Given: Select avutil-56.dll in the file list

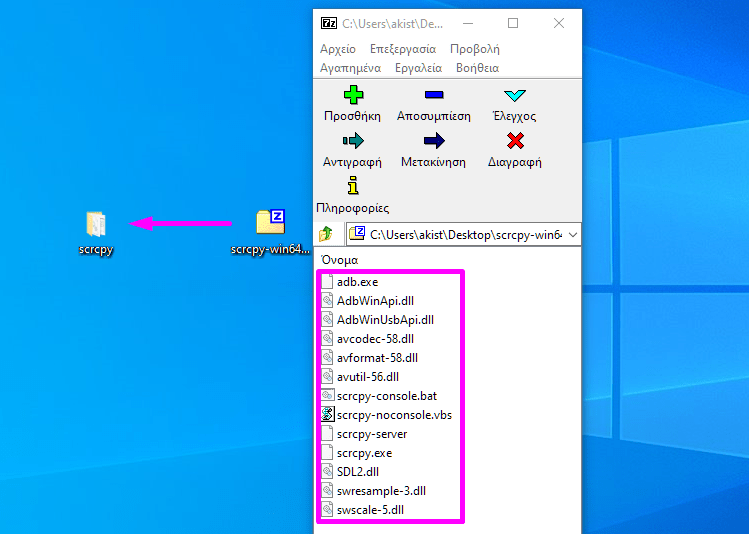Looking at the screenshot, I should [368, 377].
